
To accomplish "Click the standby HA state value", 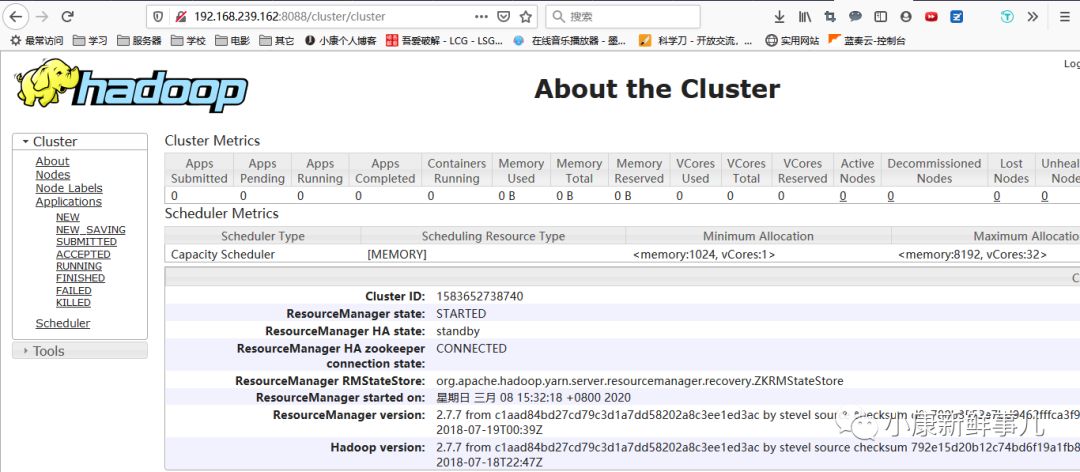I will pos(458,331).
